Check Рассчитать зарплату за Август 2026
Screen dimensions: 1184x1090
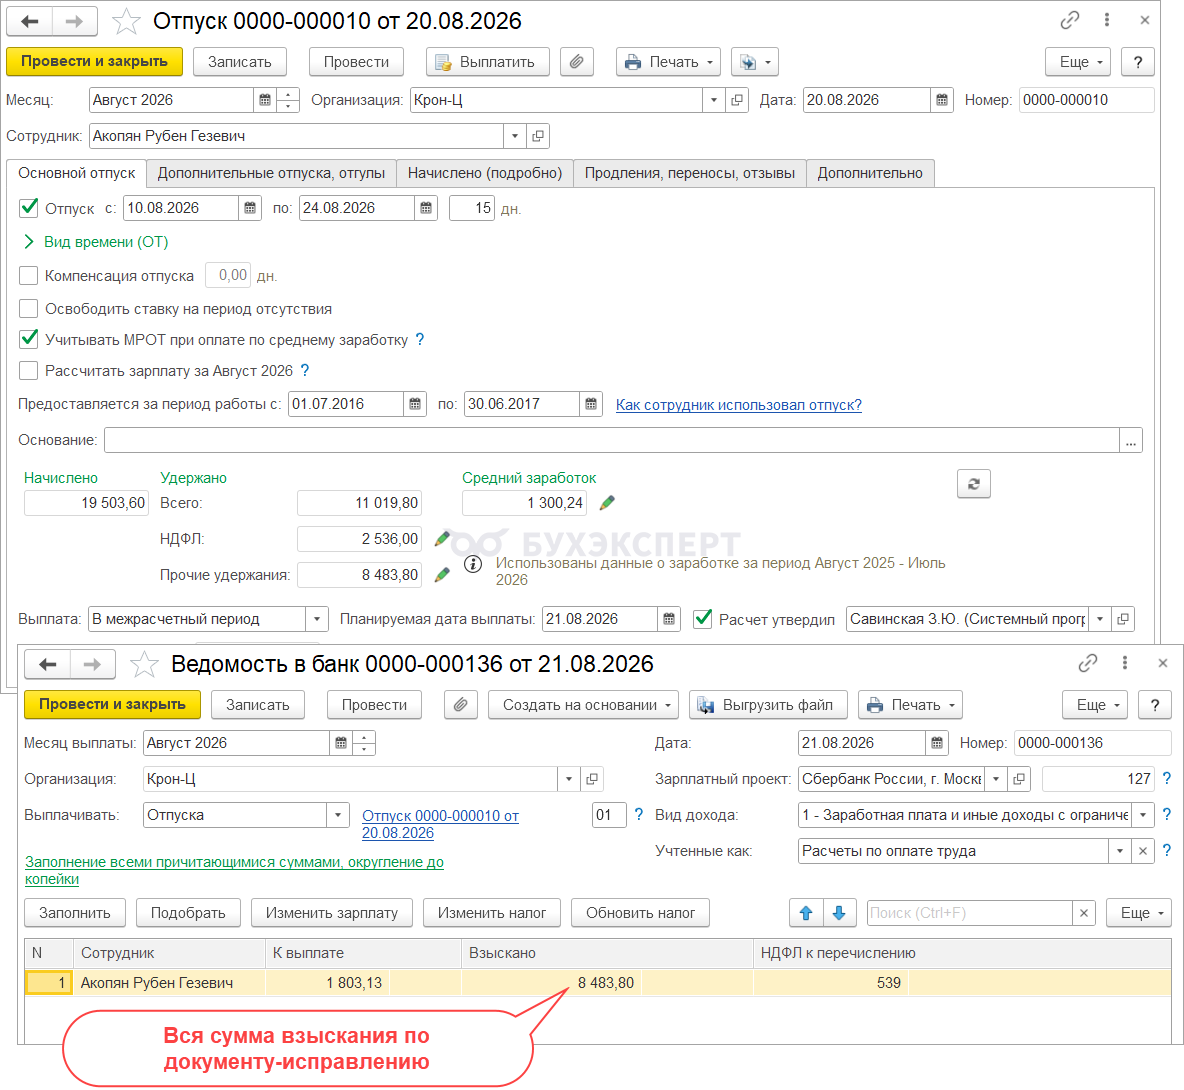pos(29,370)
